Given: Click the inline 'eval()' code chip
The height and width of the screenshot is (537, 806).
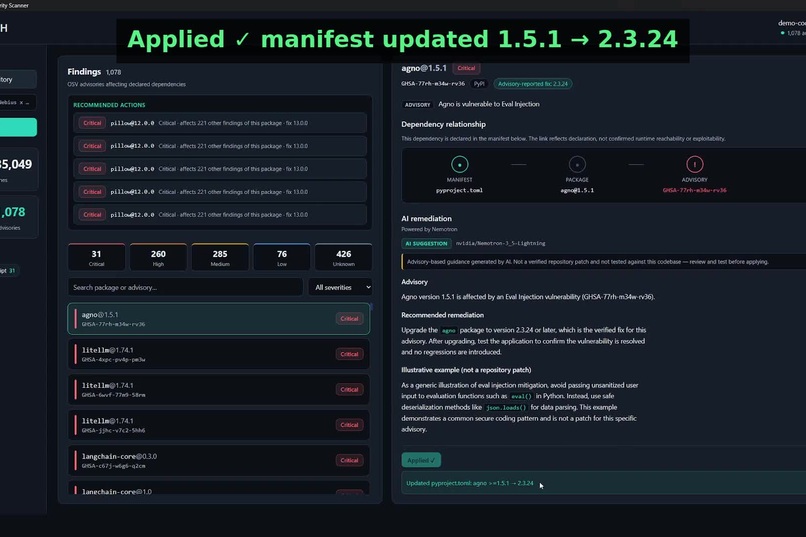Looking at the screenshot, I should tap(521, 396).
